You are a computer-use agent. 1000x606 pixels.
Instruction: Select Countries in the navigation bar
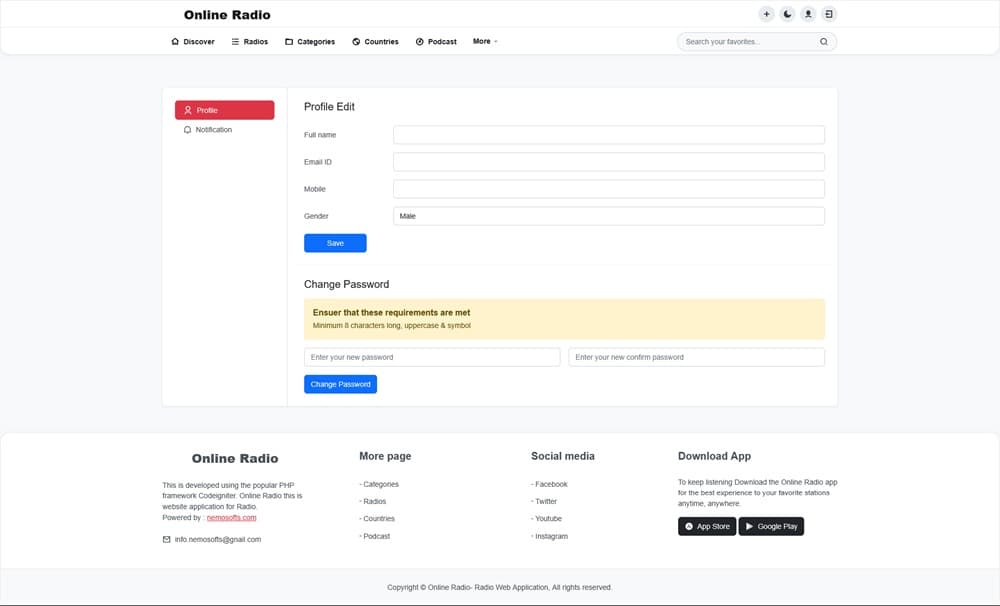pyautogui.click(x=376, y=42)
